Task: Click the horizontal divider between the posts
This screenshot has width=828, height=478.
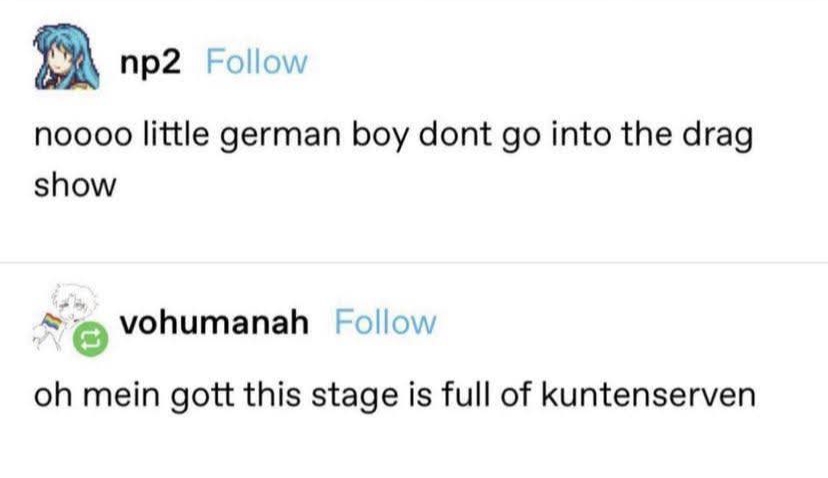Action: click(x=414, y=262)
